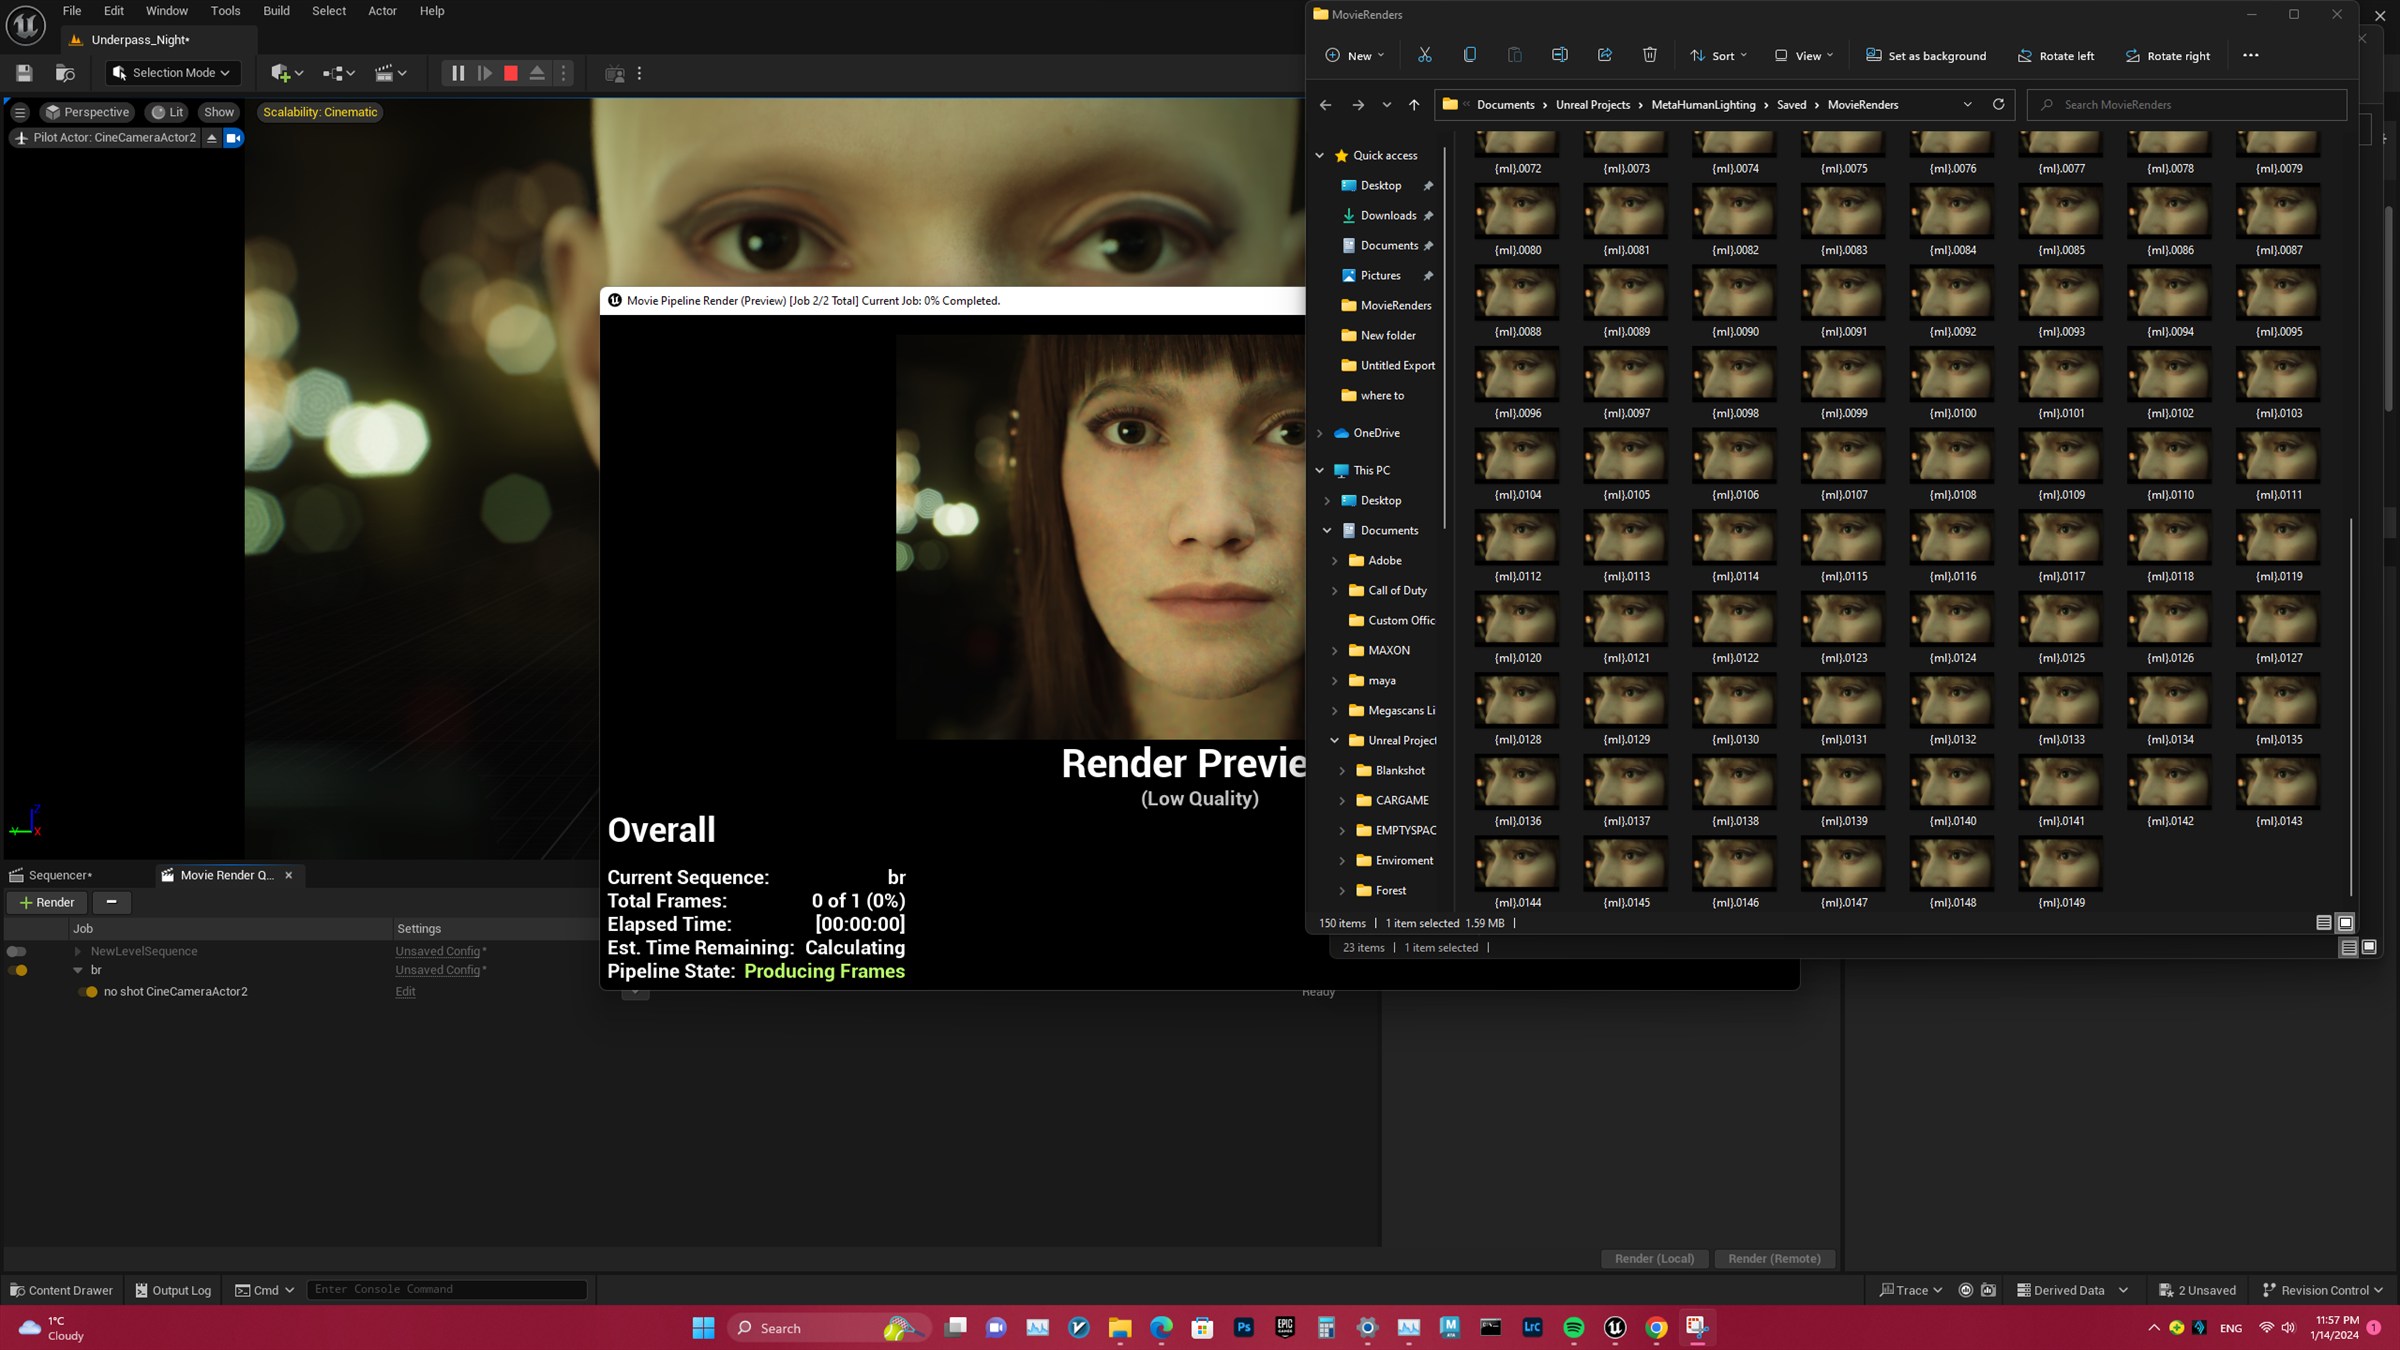2400x1350 pixels.
Task: Open viewport options hamburger menu
Action: pos(20,112)
